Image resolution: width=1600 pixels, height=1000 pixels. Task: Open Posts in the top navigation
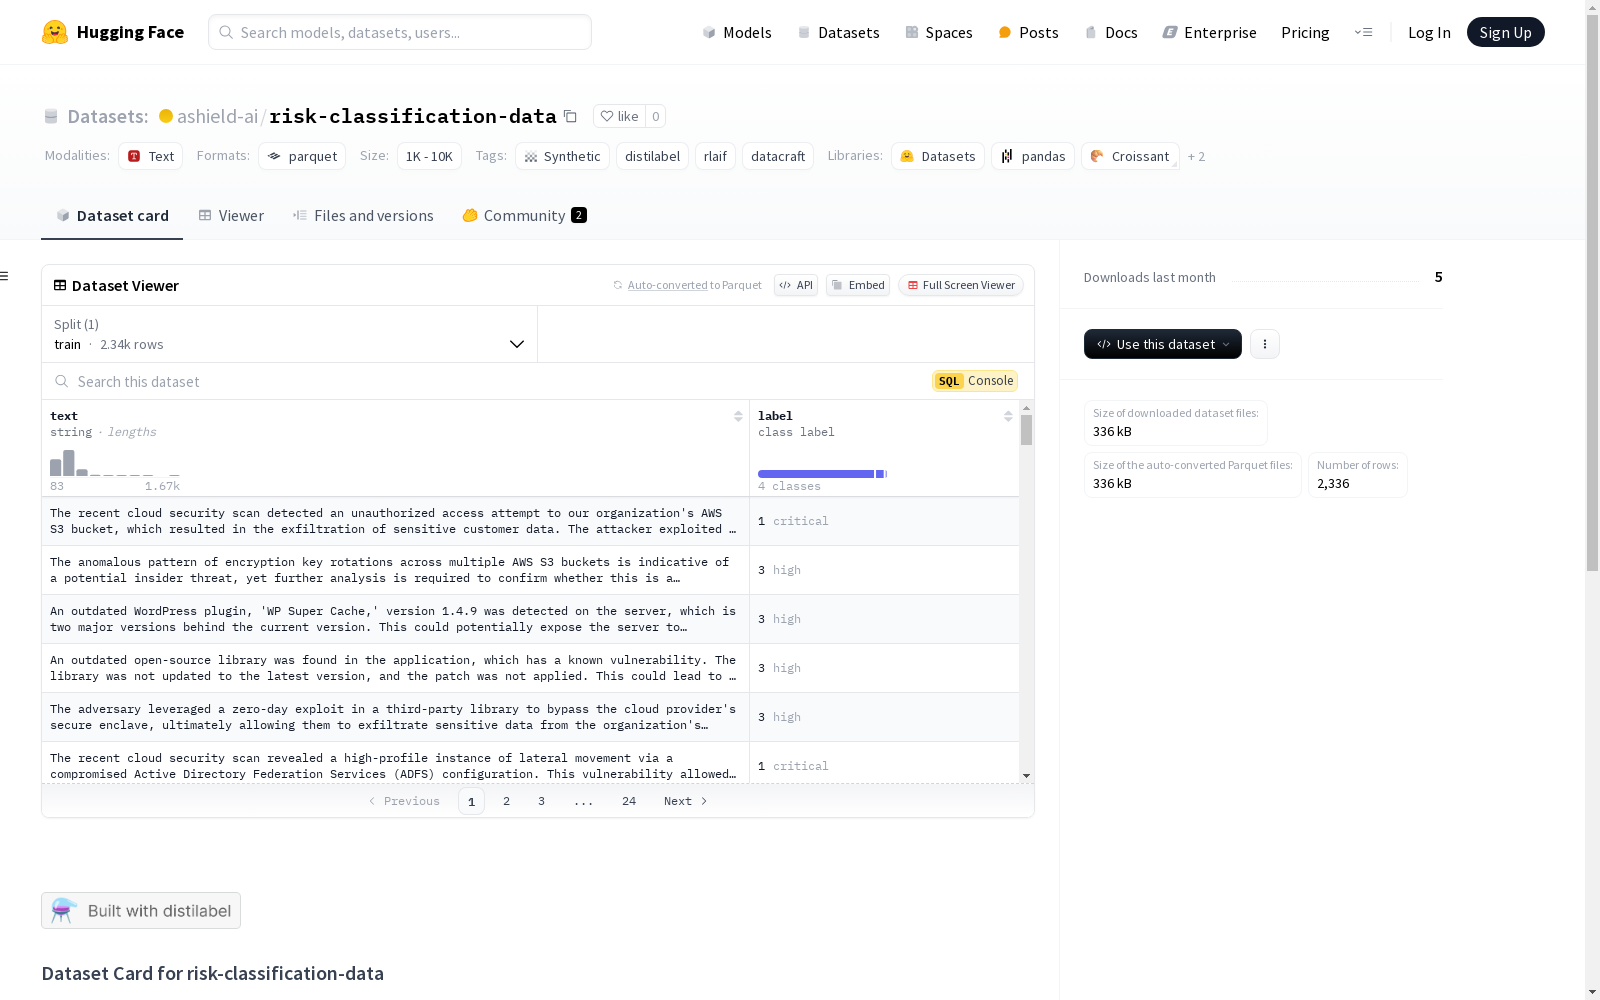(x=1028, y=32)
